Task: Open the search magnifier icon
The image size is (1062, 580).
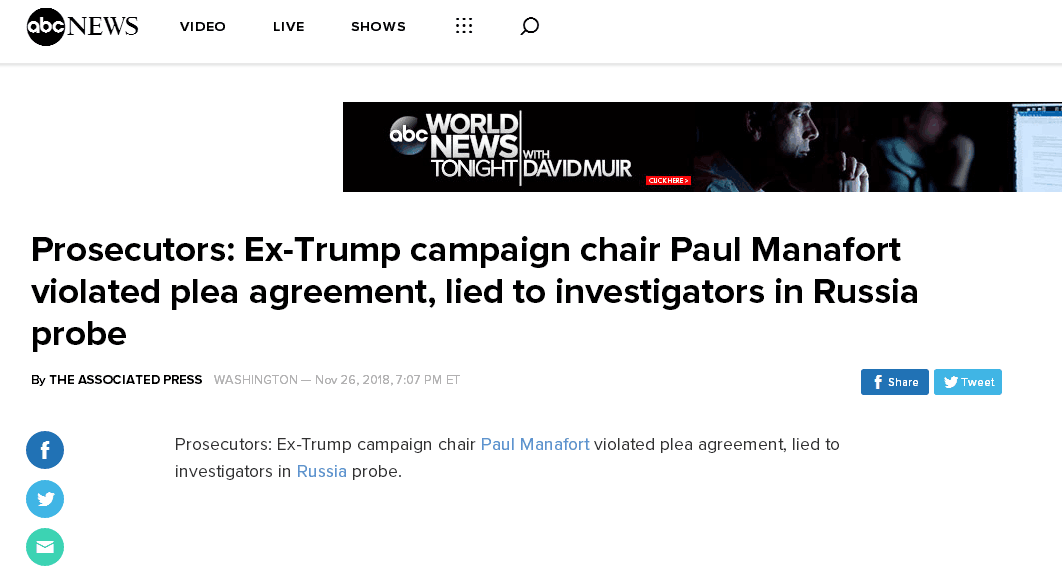Action: pos(530,27)
